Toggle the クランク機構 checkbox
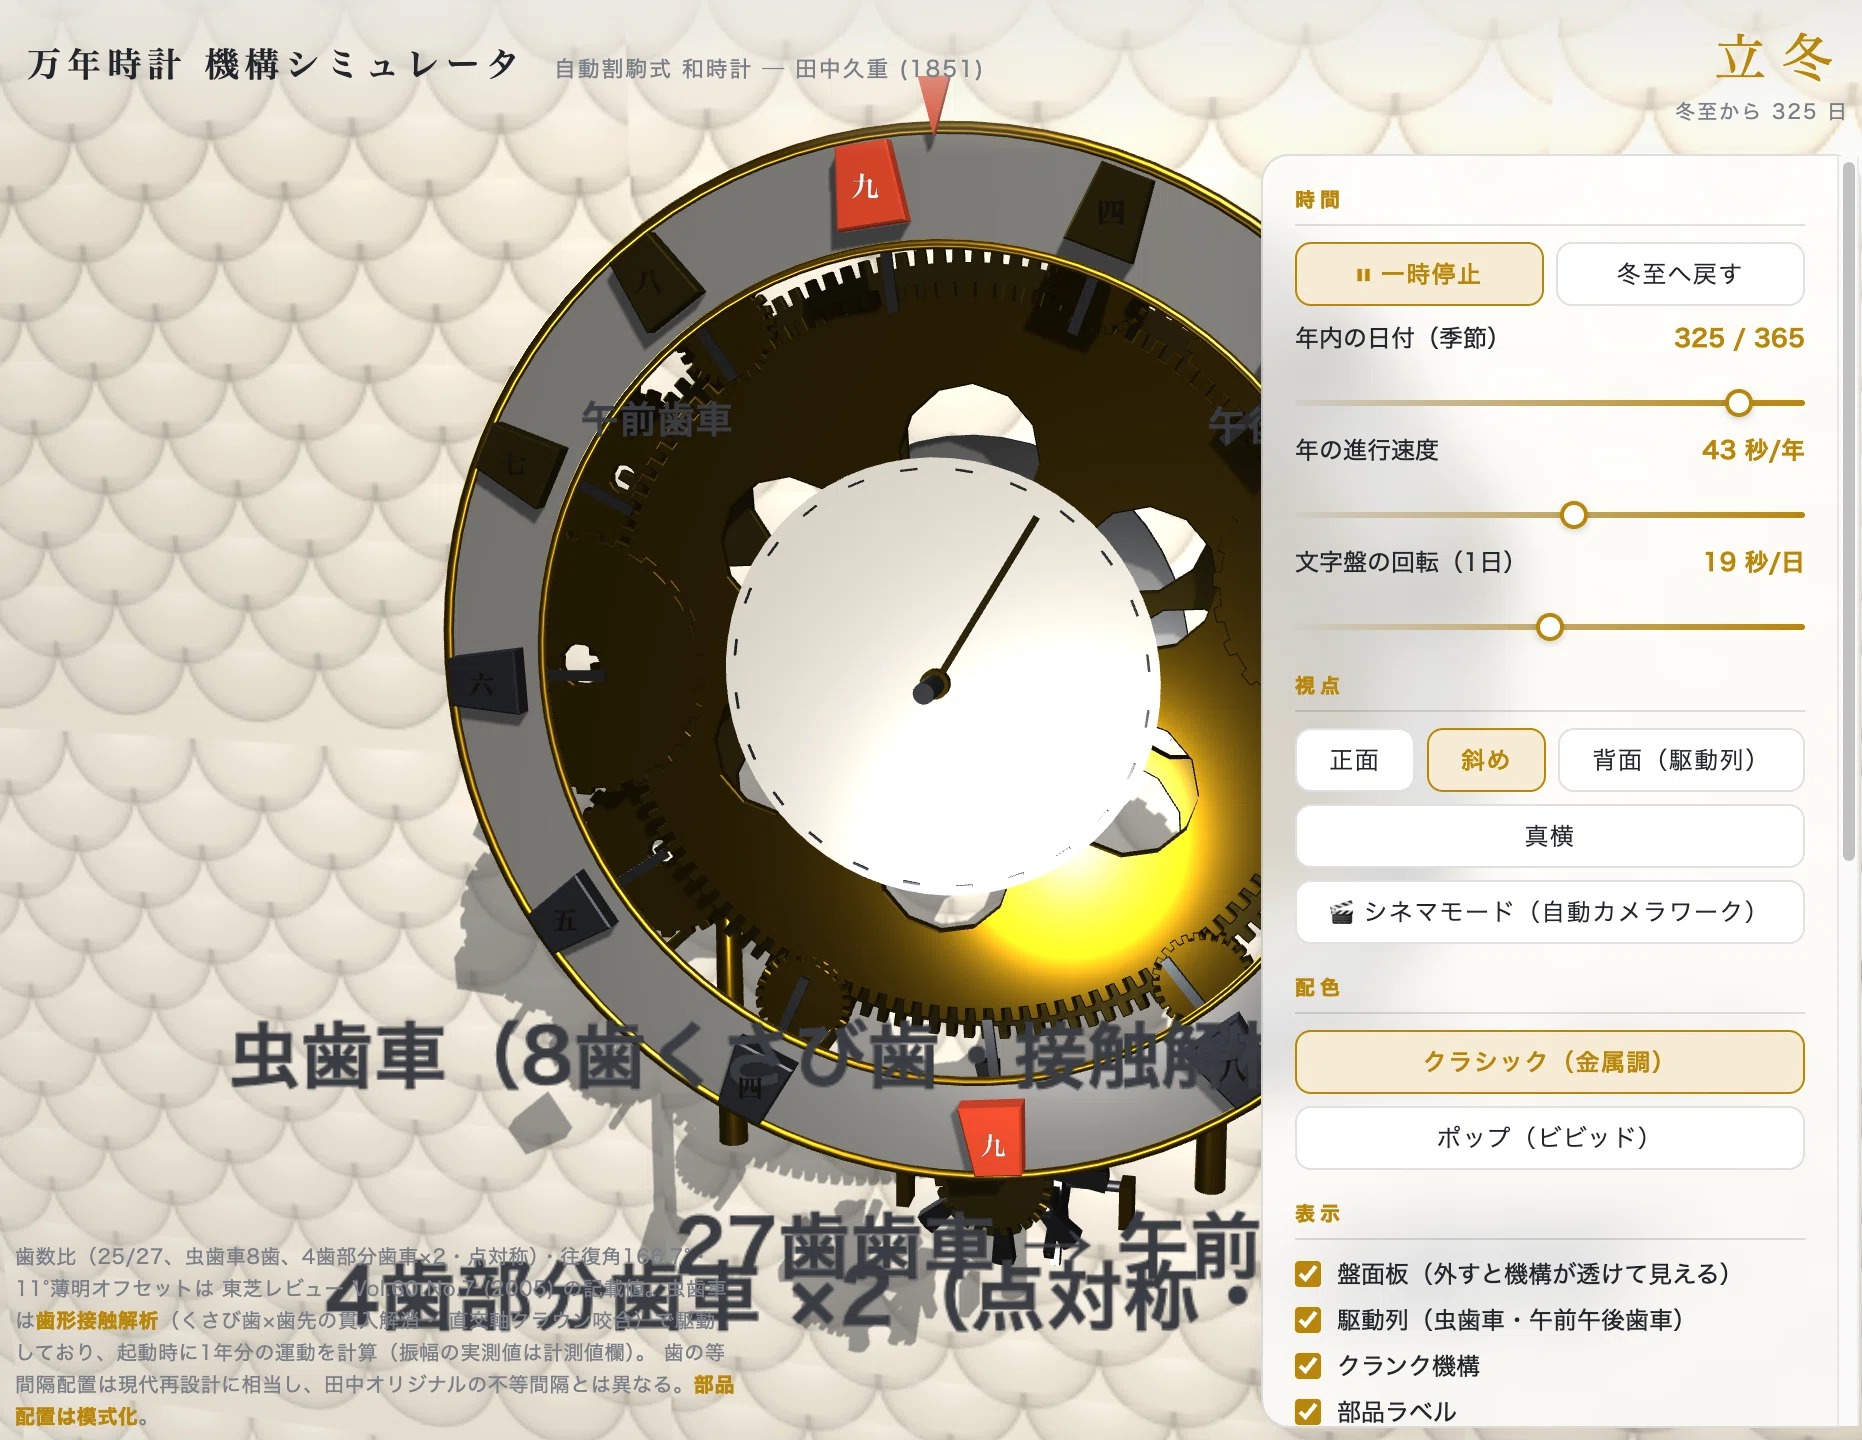The height and width of the screenshot is (1440, 1862). (x=1308, y=1366)
